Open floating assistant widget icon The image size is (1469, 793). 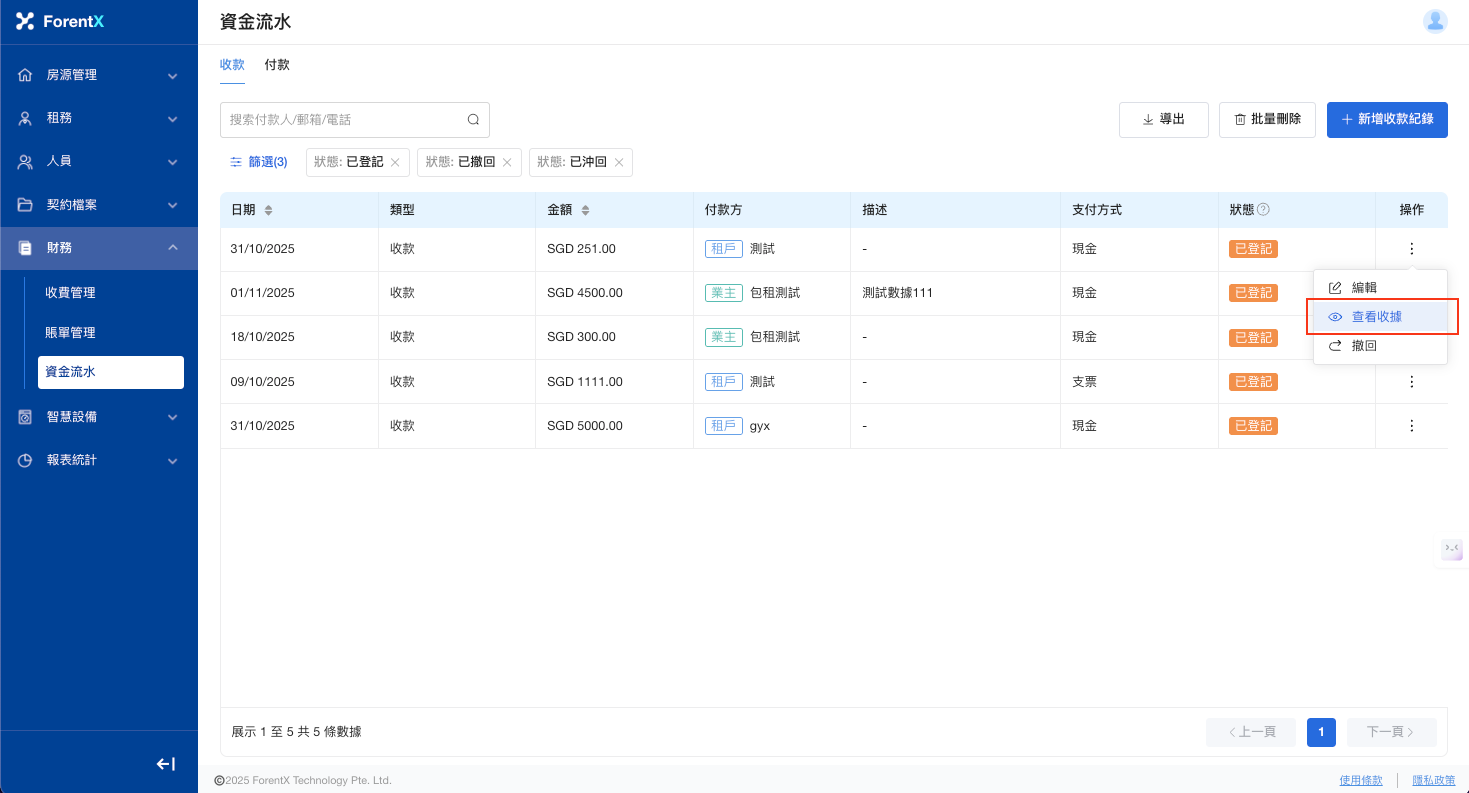[1451, 549]
